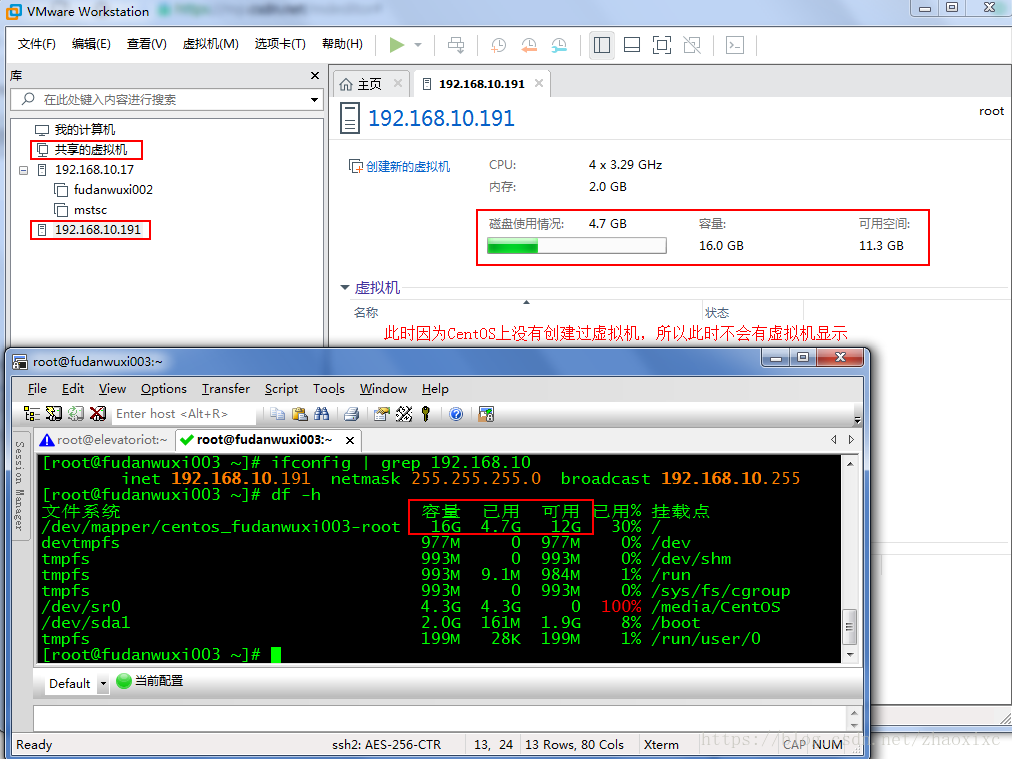Sort by the 状态 column header

(717, 312)
